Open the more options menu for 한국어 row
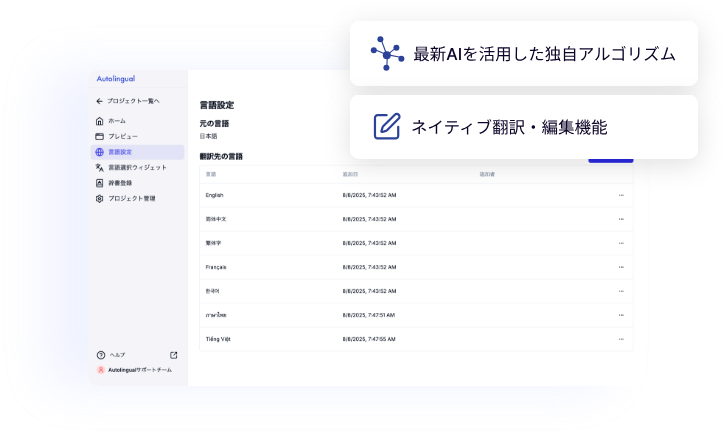725x434 pixels. click(x=621, y=291)
